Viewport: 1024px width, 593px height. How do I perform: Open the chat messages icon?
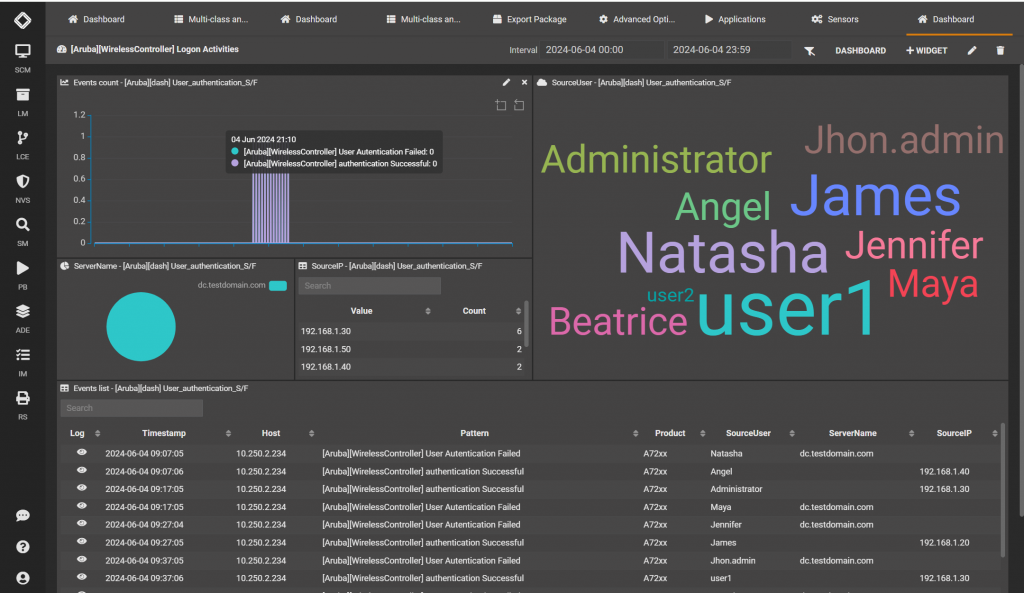tap(23, 516)
